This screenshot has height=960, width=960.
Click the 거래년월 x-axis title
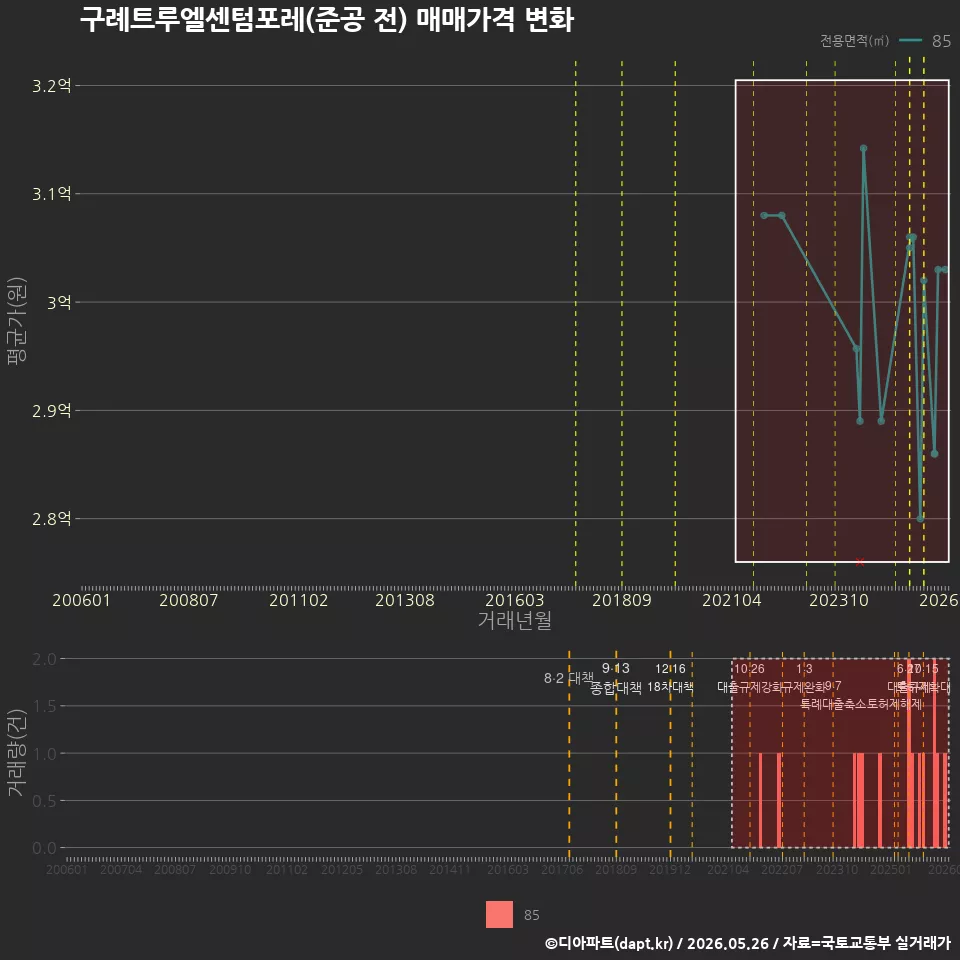(514, 620)
